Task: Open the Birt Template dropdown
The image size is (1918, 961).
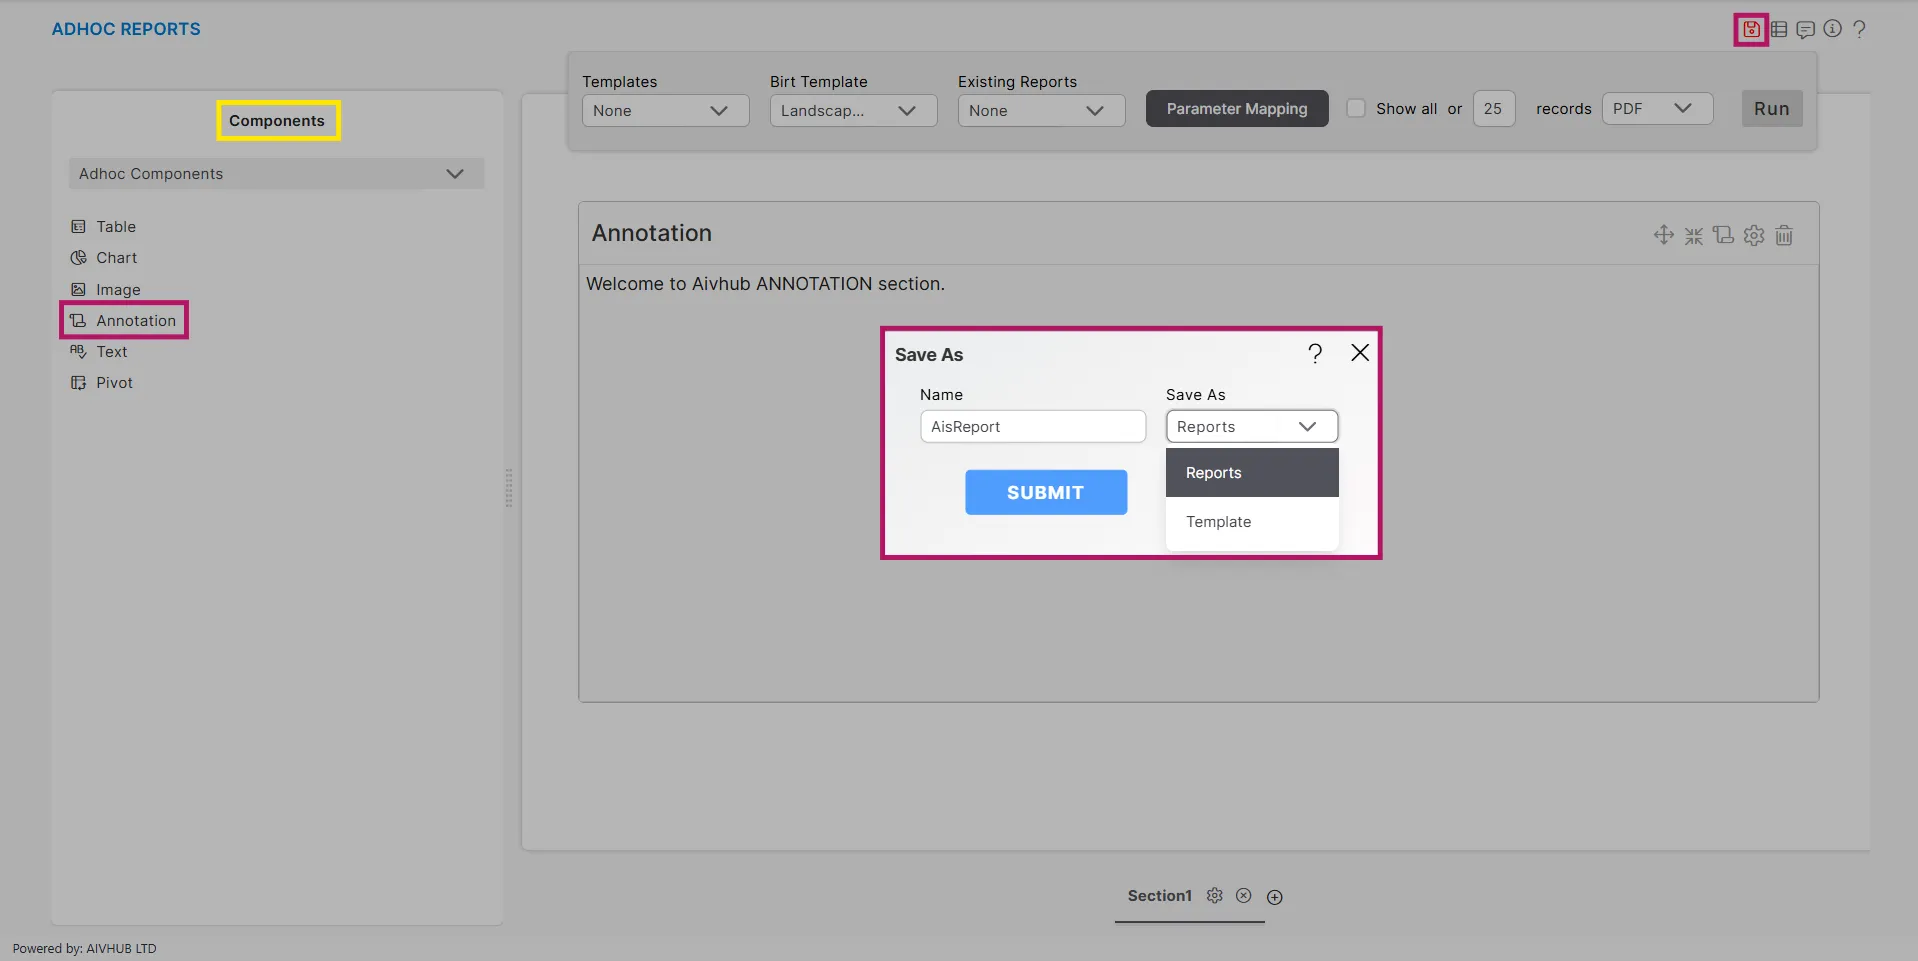Action: click(853, 110)
